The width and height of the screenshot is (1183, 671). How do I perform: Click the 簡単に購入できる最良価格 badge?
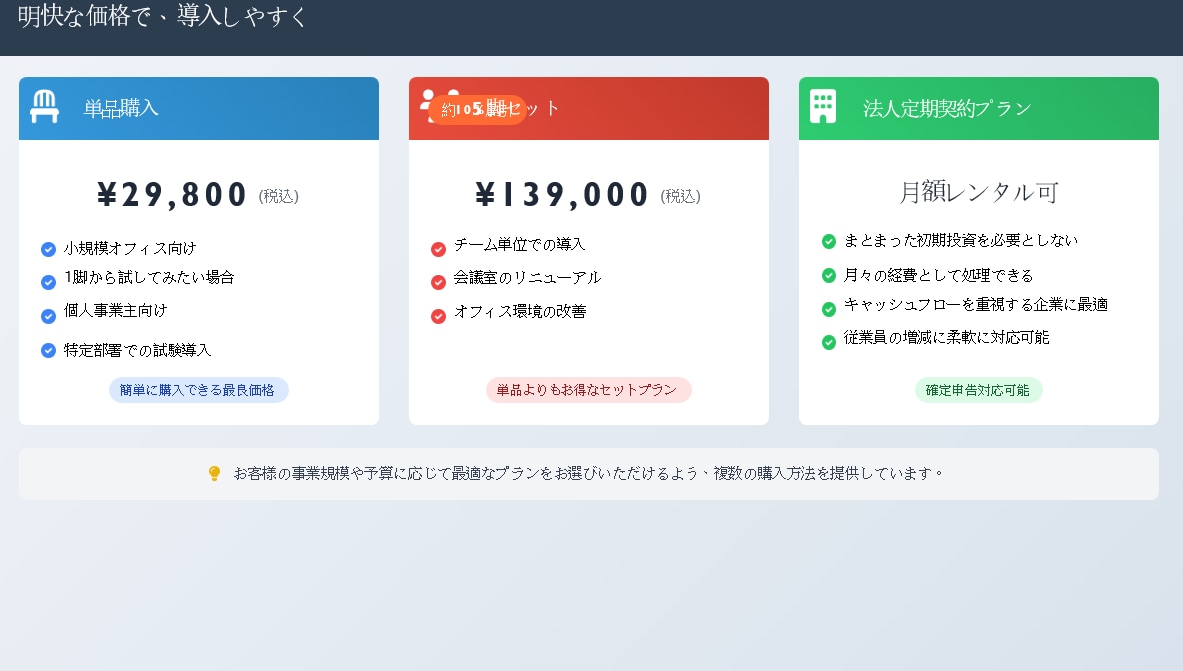[198, 390]
